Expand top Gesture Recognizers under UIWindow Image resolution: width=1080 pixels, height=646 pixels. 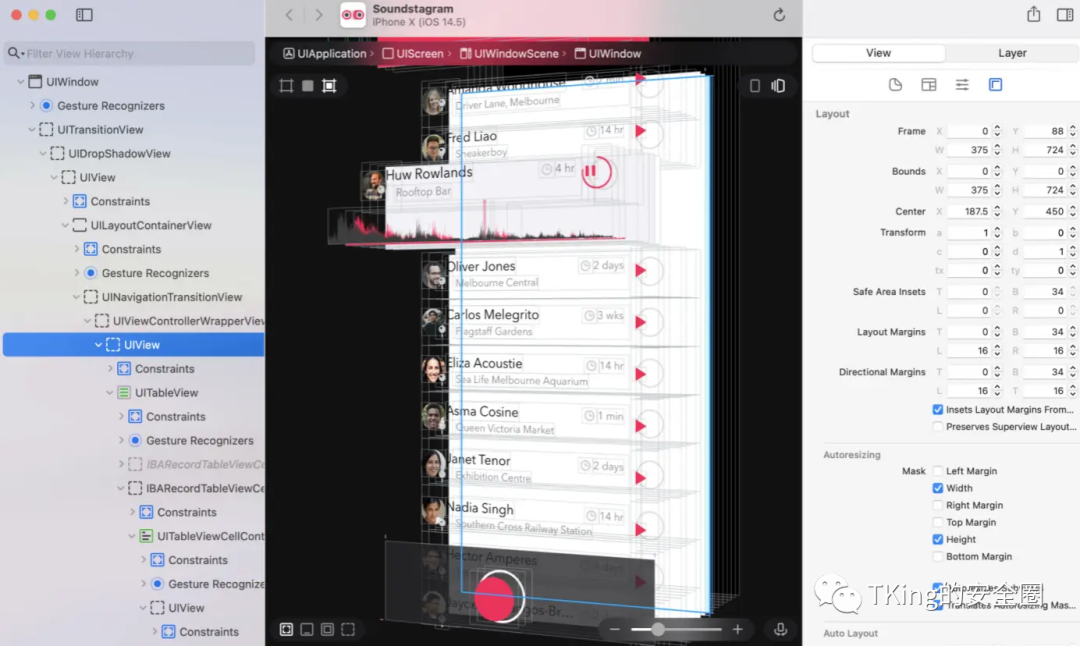[32, 105]
